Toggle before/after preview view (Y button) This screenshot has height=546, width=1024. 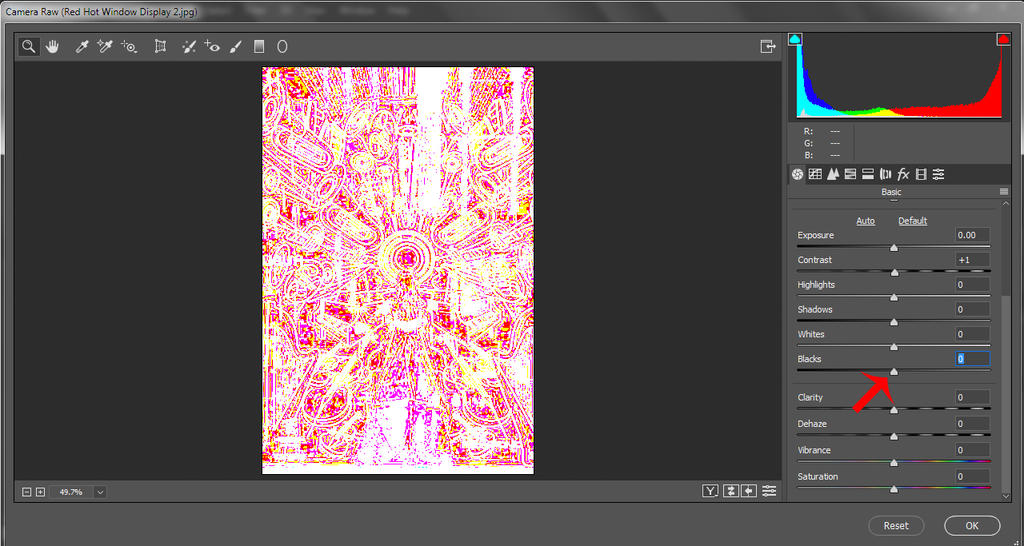[x=710, y=491]
